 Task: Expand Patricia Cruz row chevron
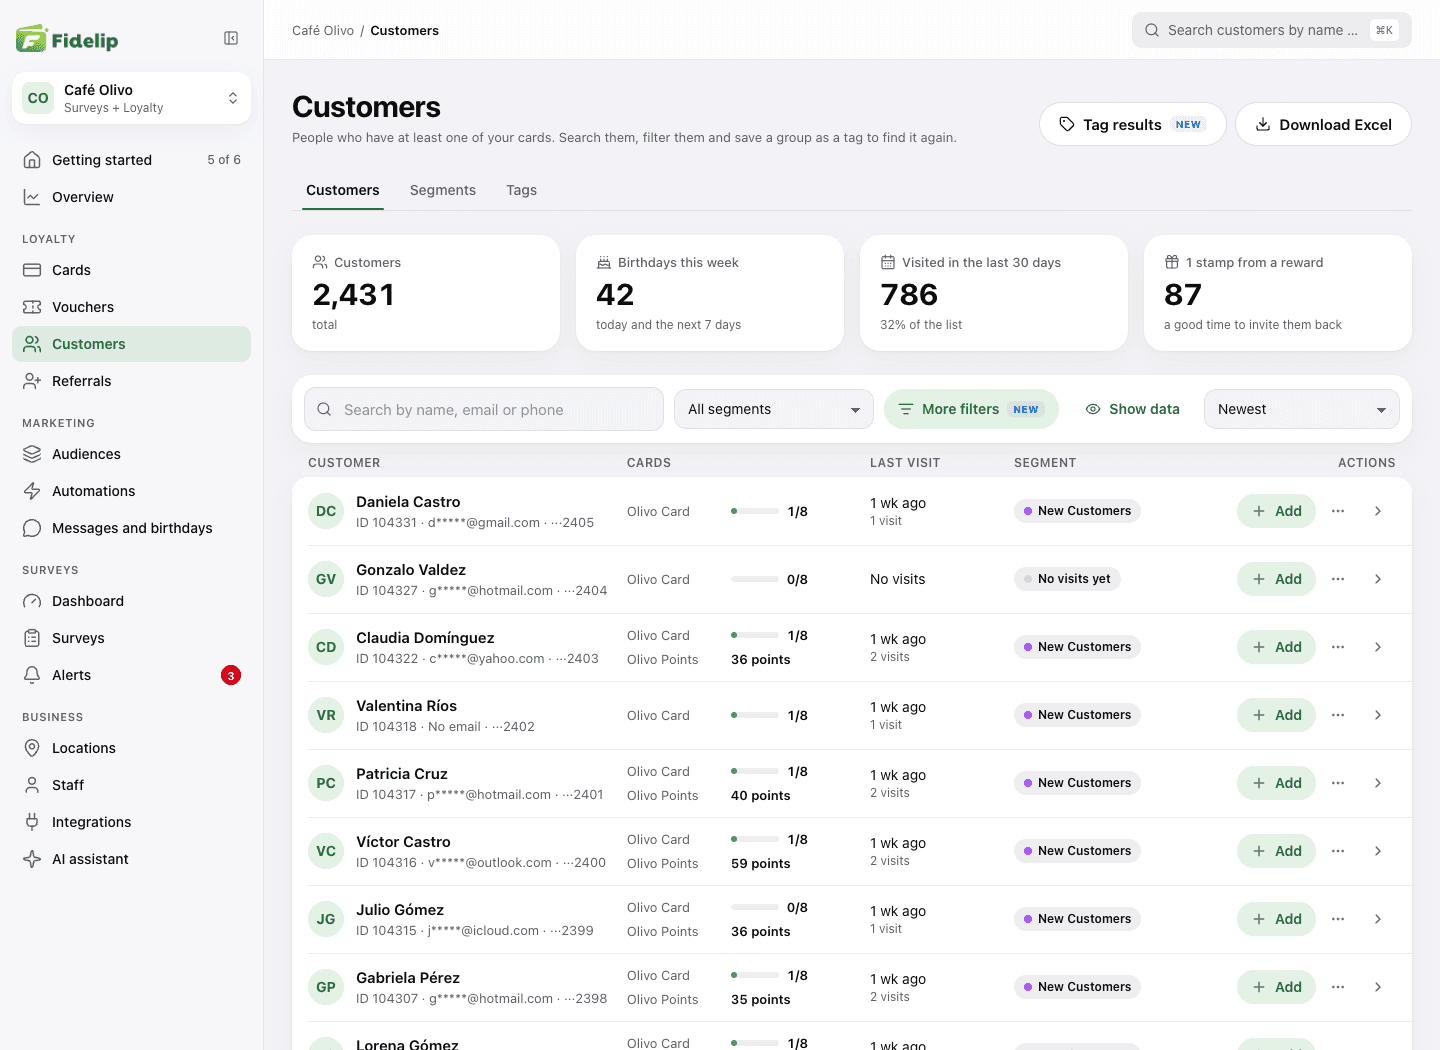click(1378, 783)
